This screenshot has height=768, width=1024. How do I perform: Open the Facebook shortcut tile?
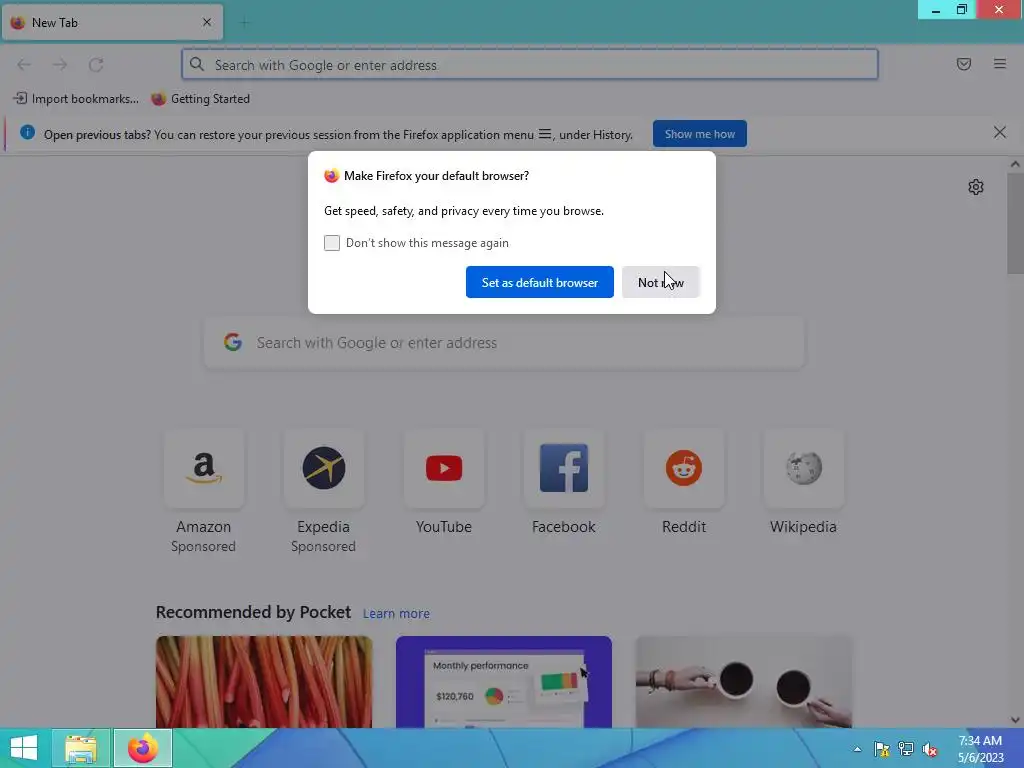(x=564, y=468)
